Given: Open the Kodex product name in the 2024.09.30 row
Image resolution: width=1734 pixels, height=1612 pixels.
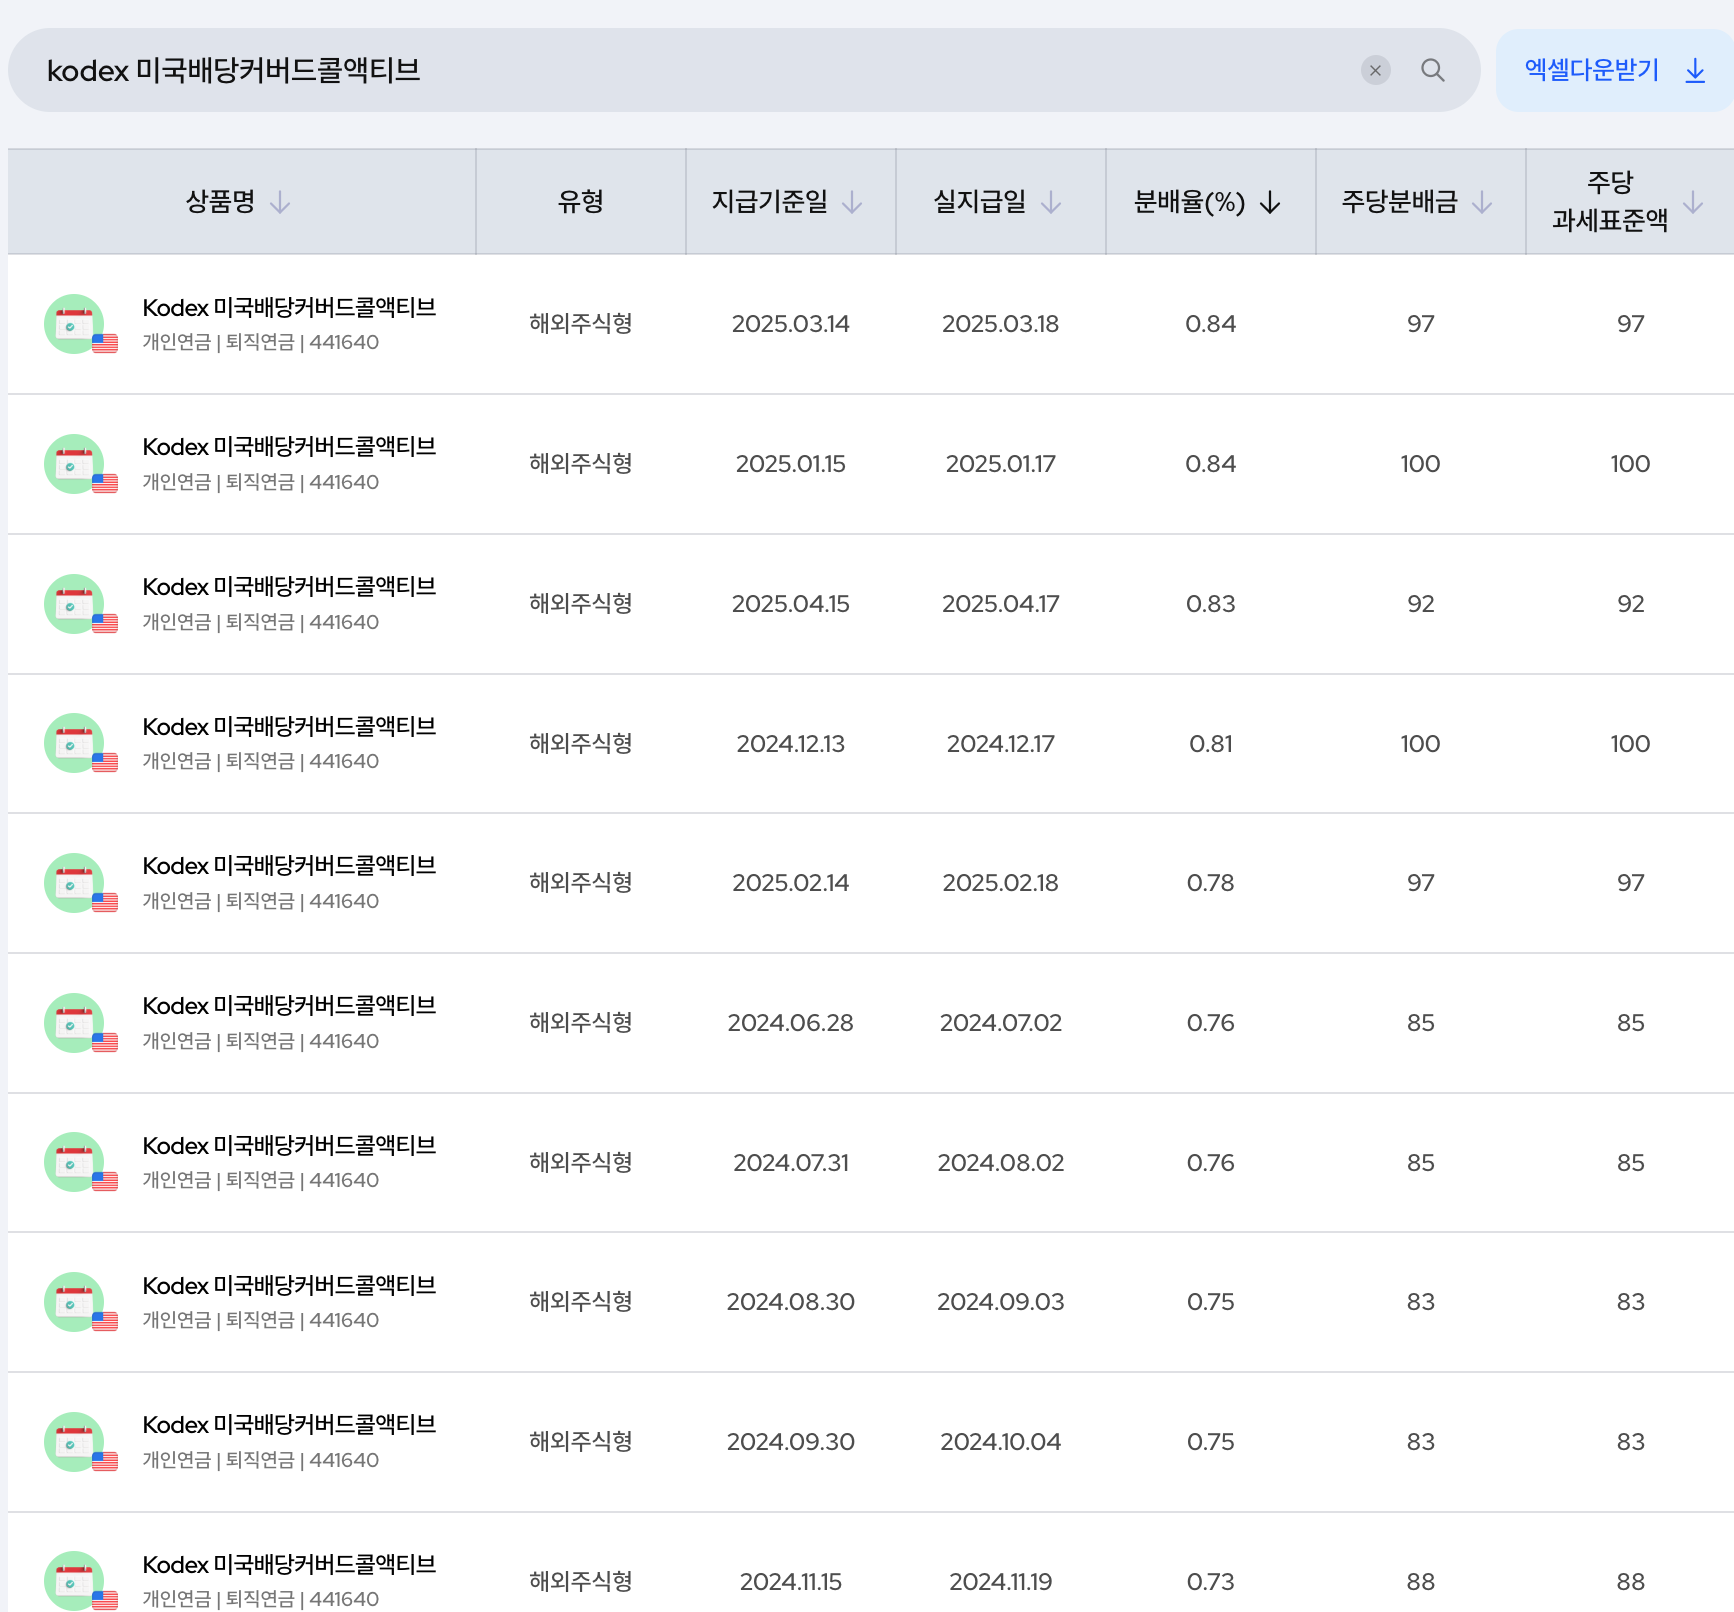Looking at the screenshot, I should tap(289, 1425).
